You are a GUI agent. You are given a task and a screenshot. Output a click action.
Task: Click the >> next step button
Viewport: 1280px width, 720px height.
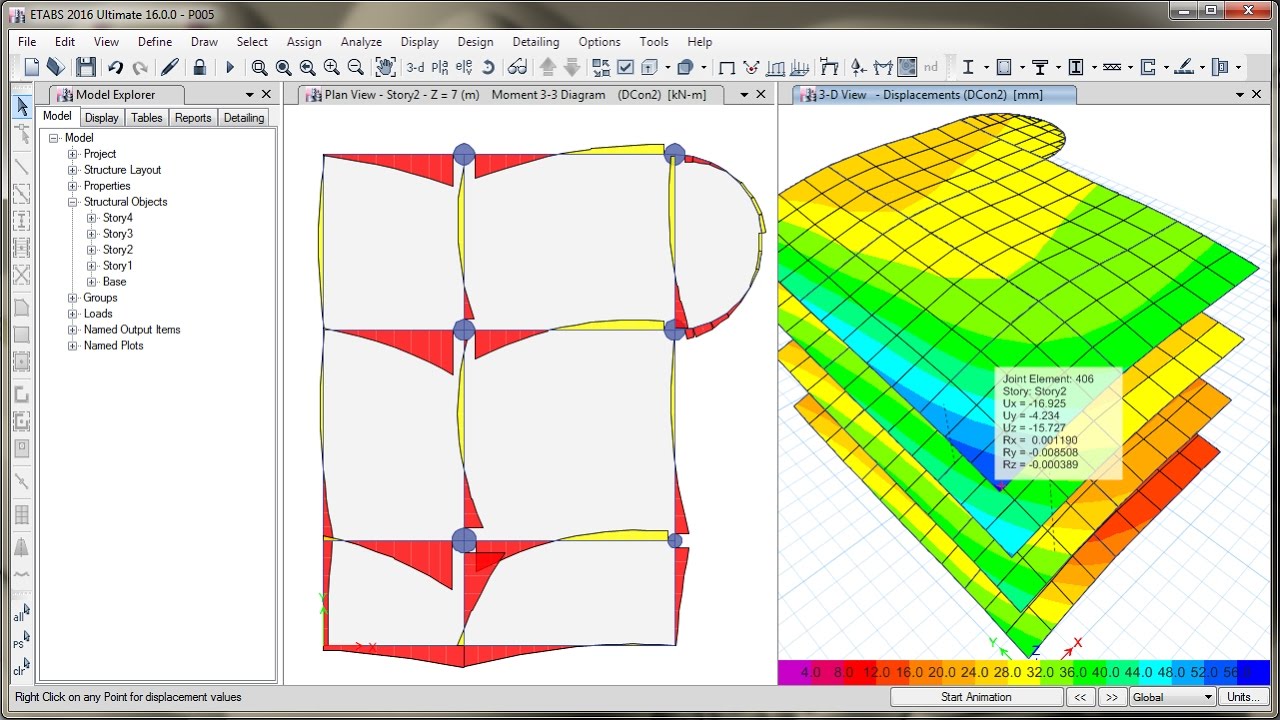(x=1111, y=697)
